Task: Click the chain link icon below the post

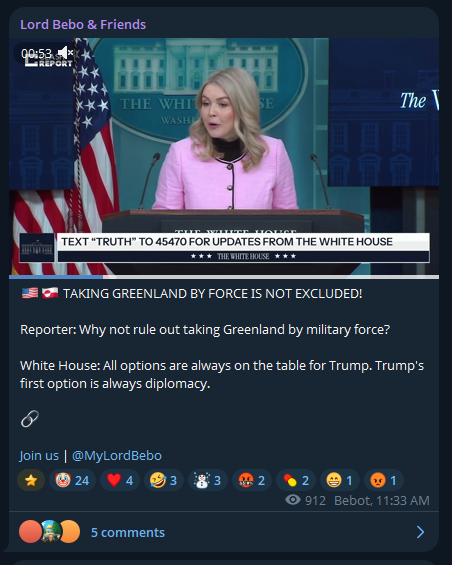Action: pos(30,418)
